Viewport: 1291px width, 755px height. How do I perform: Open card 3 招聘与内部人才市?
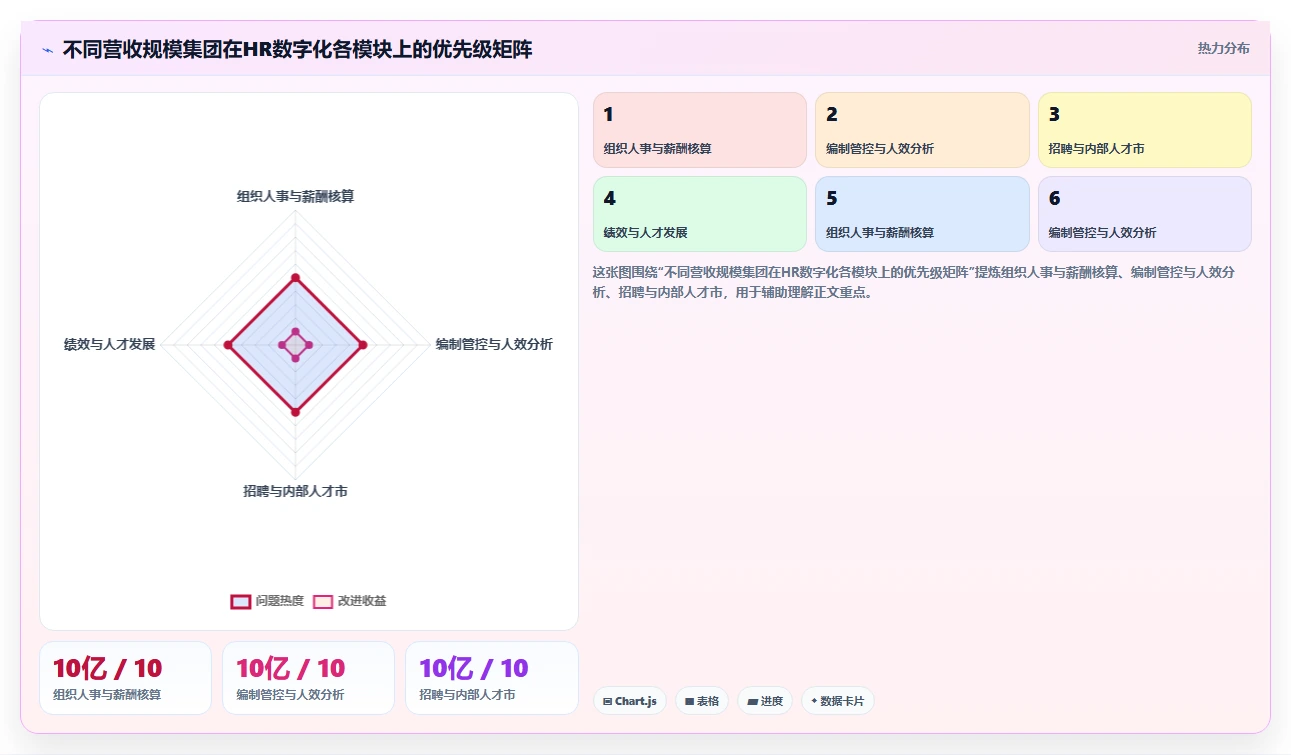click(1145, 130)
